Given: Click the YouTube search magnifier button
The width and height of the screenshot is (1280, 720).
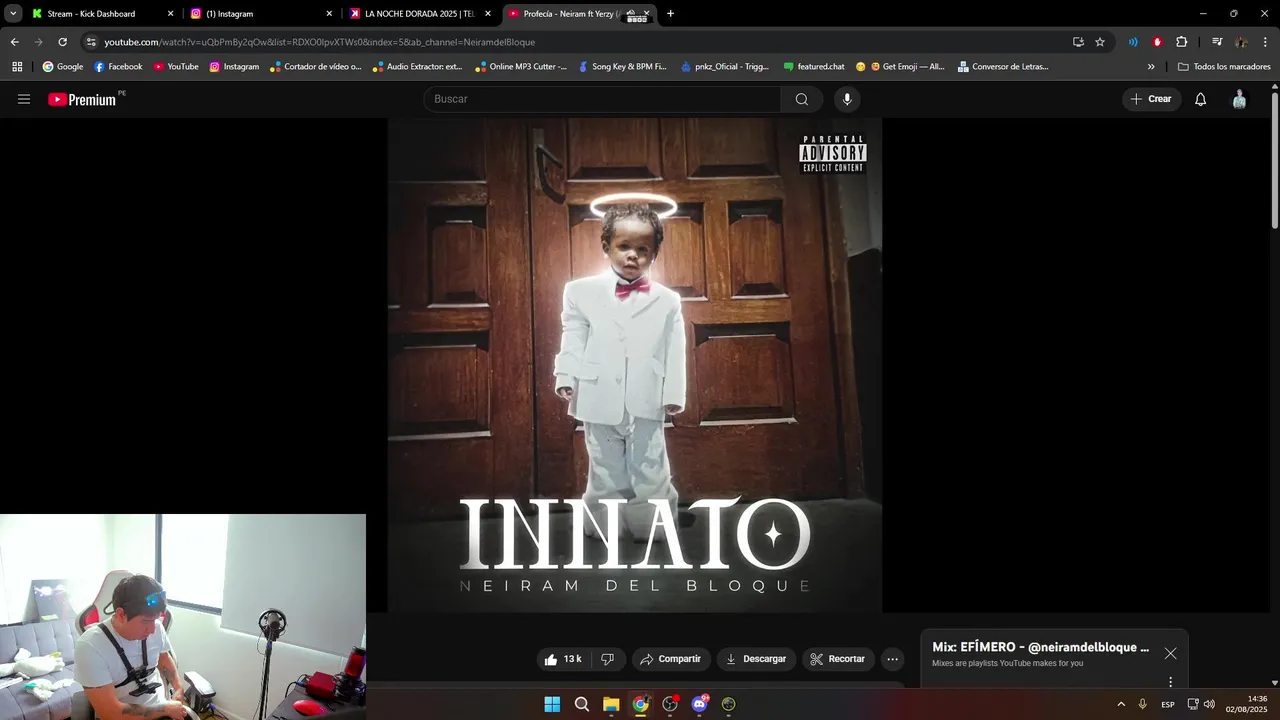Looking at the screenshot, I should click(x=802, y=99).
